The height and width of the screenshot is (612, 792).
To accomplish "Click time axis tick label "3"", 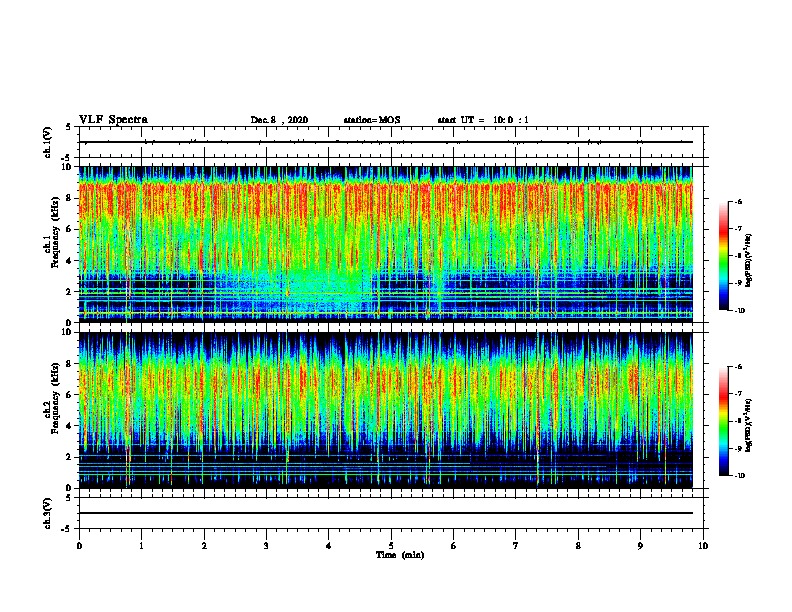I will click(266, 546).
